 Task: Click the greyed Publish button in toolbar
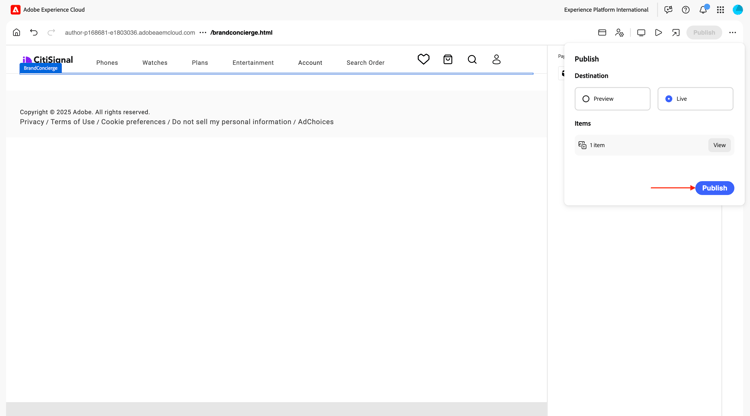click(x=704, y=33)
